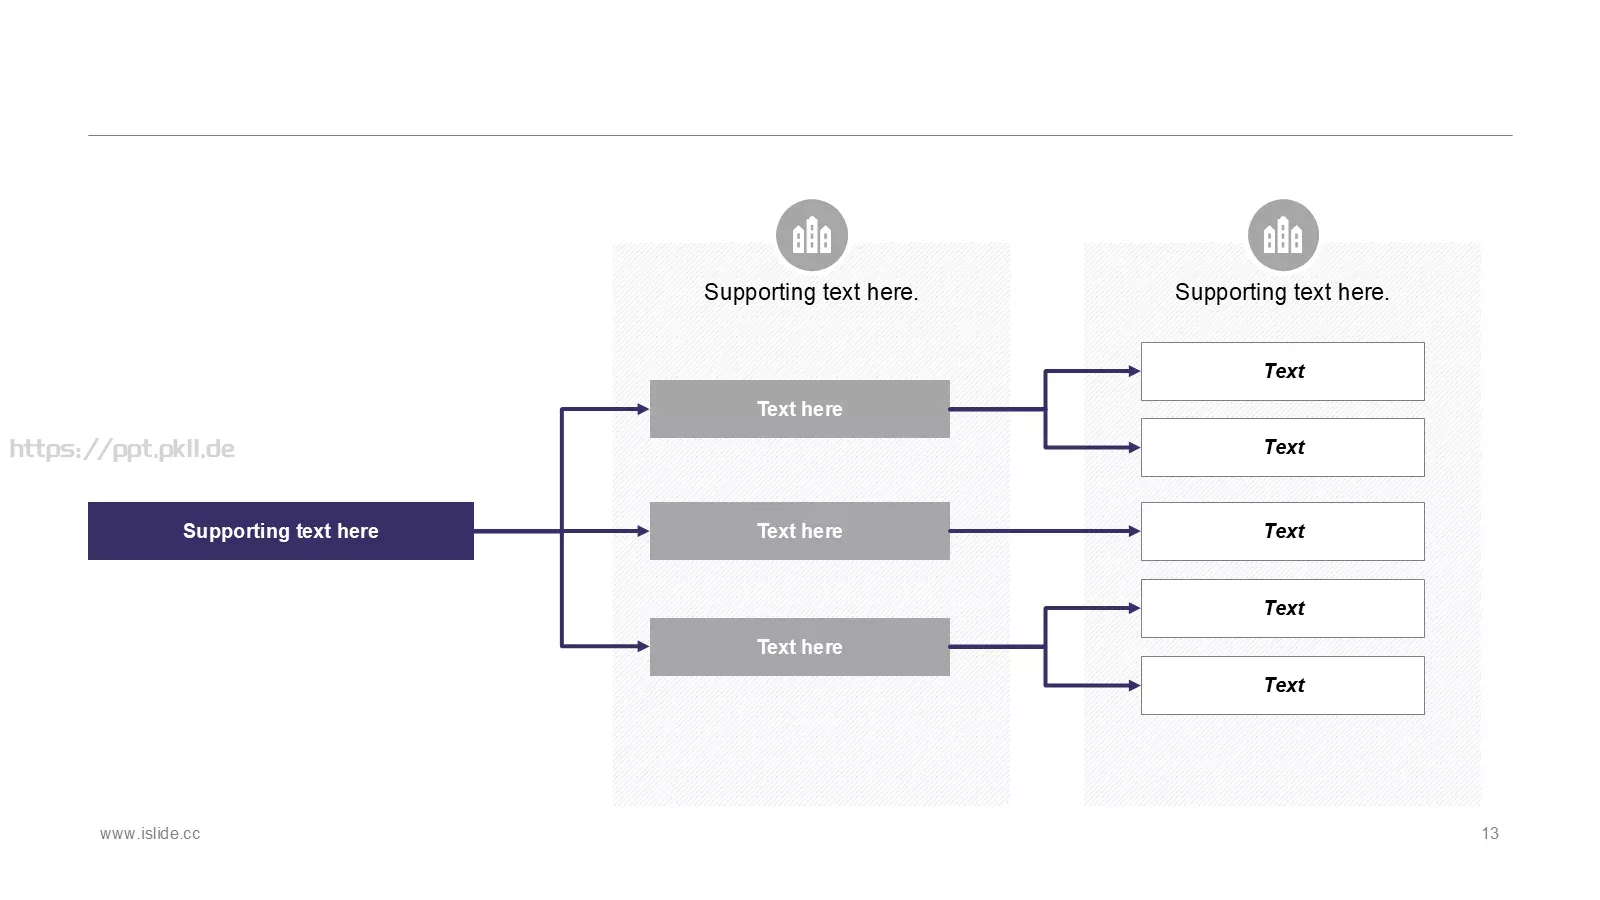The image size is (1600, 900).
Task: Click the second white 'Text' box
Action: 1283,447
